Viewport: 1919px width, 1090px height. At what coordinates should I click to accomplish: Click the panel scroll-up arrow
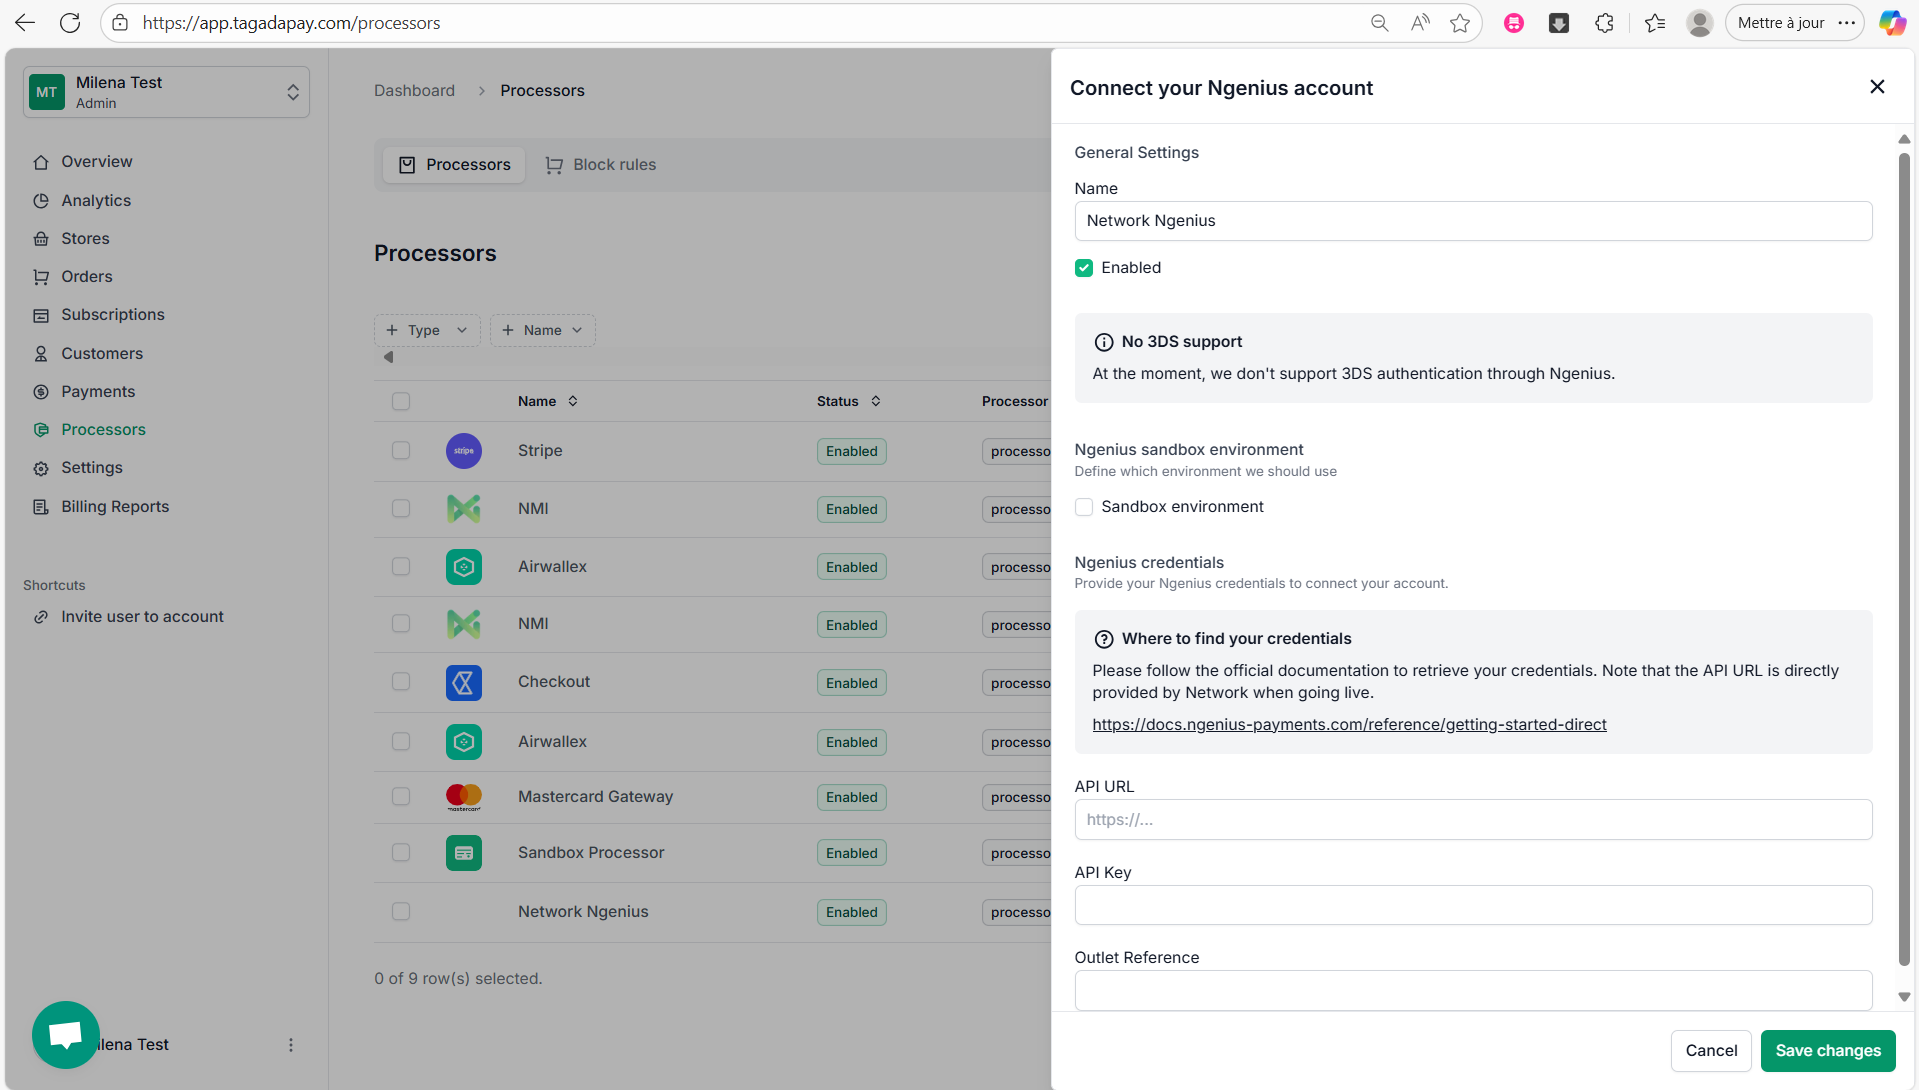(x=1904, y=139)
